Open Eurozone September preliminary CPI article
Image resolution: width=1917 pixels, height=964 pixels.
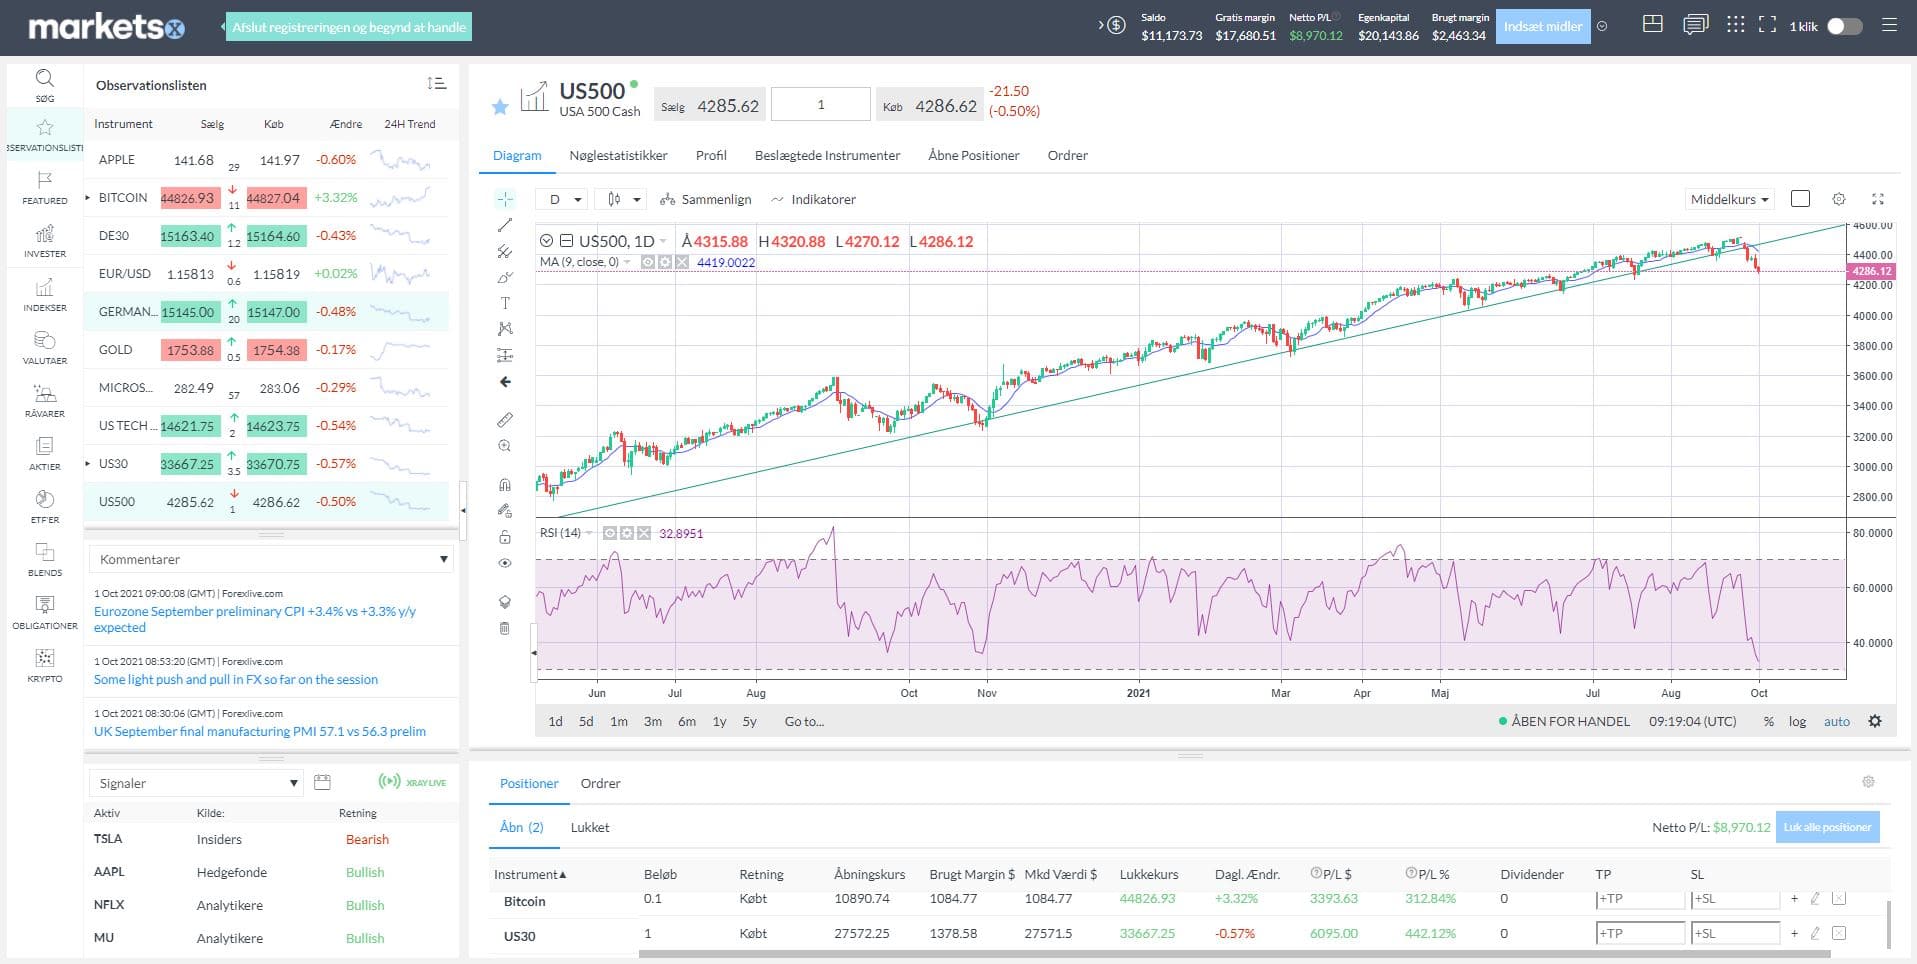255,619
